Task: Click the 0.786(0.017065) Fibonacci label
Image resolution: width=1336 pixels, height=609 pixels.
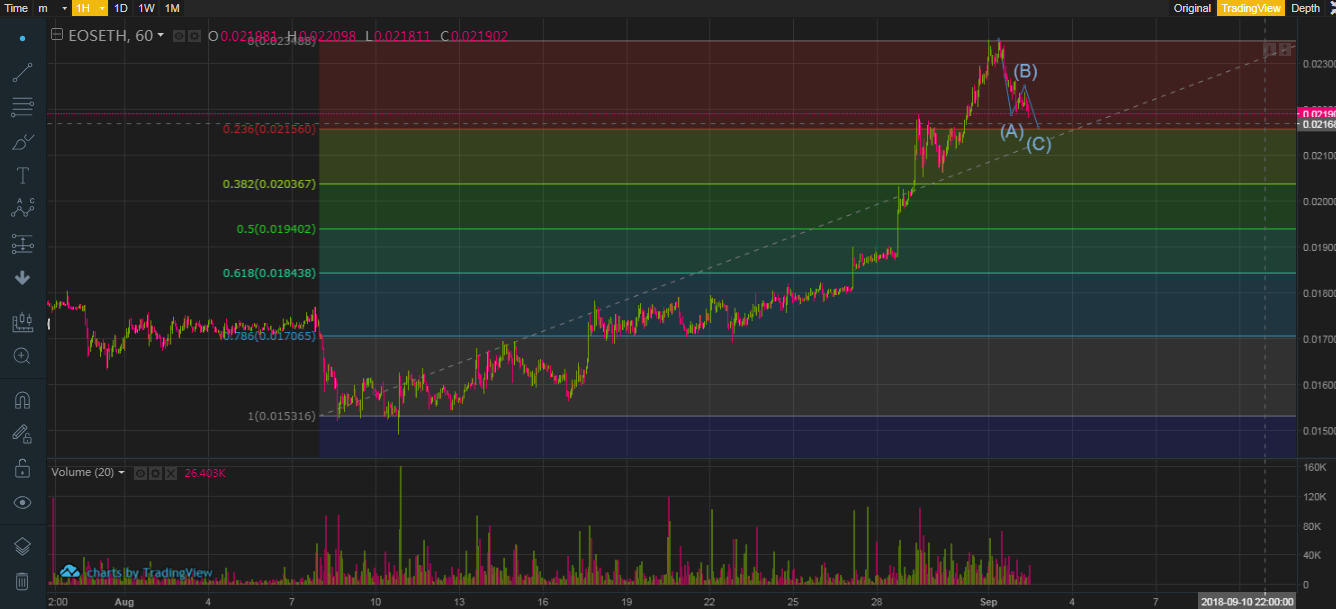Action: (269, 336)
